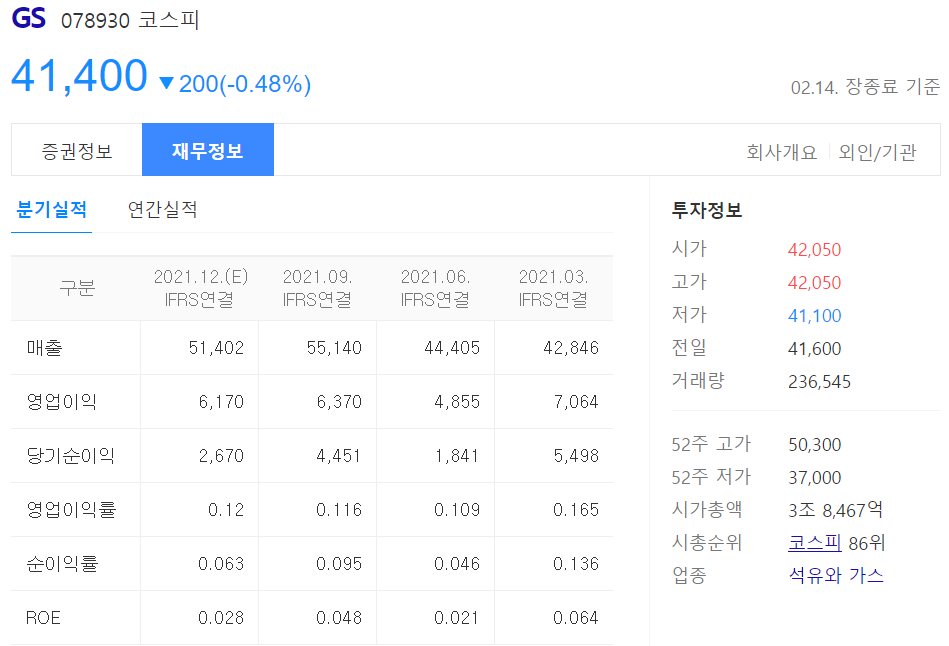Viewport: 949px width, 646px height.
Task: Click the 영업이익 value 6,170
Action: (x=221, y=401)
